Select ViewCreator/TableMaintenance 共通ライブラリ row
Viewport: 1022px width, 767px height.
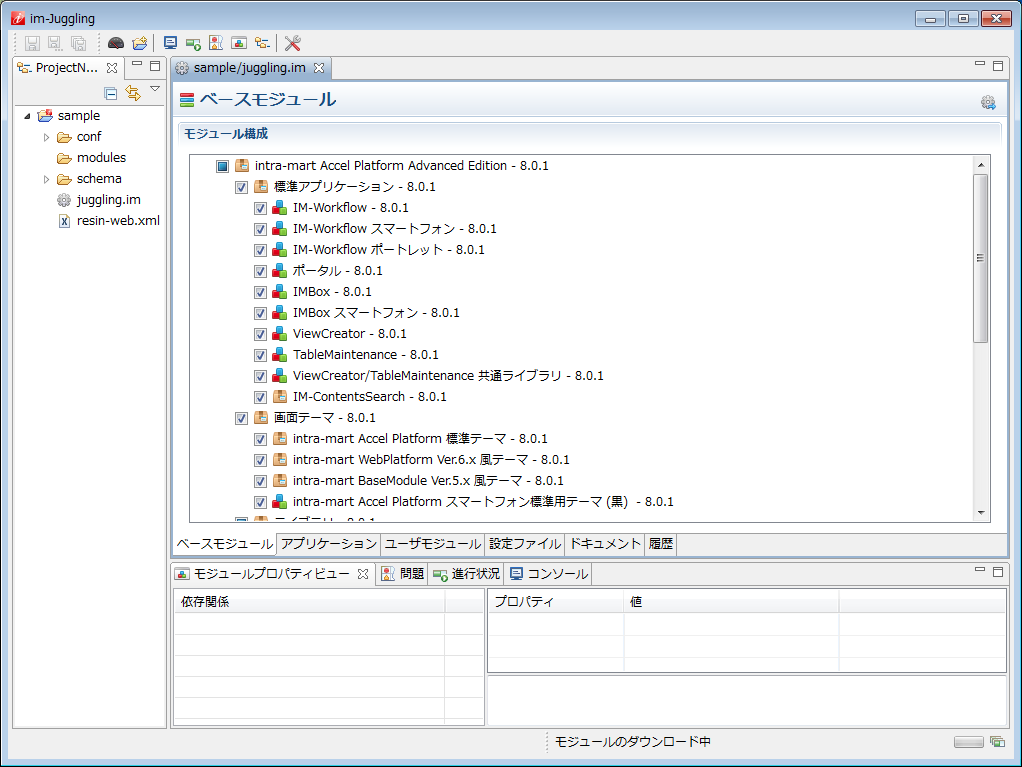click(448, 376)
